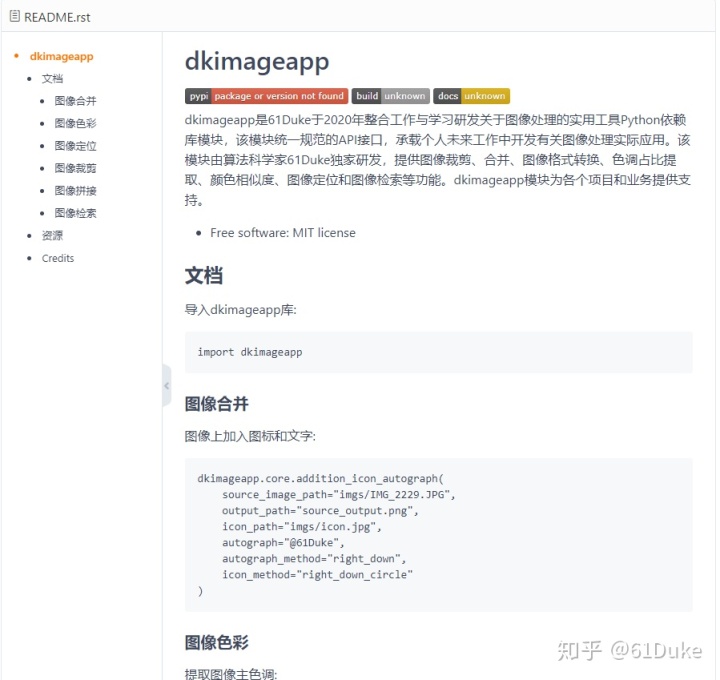The height and width of the screenshot is (680, 720).
Task: Click the icon_method code line
Action: point(317,575)
